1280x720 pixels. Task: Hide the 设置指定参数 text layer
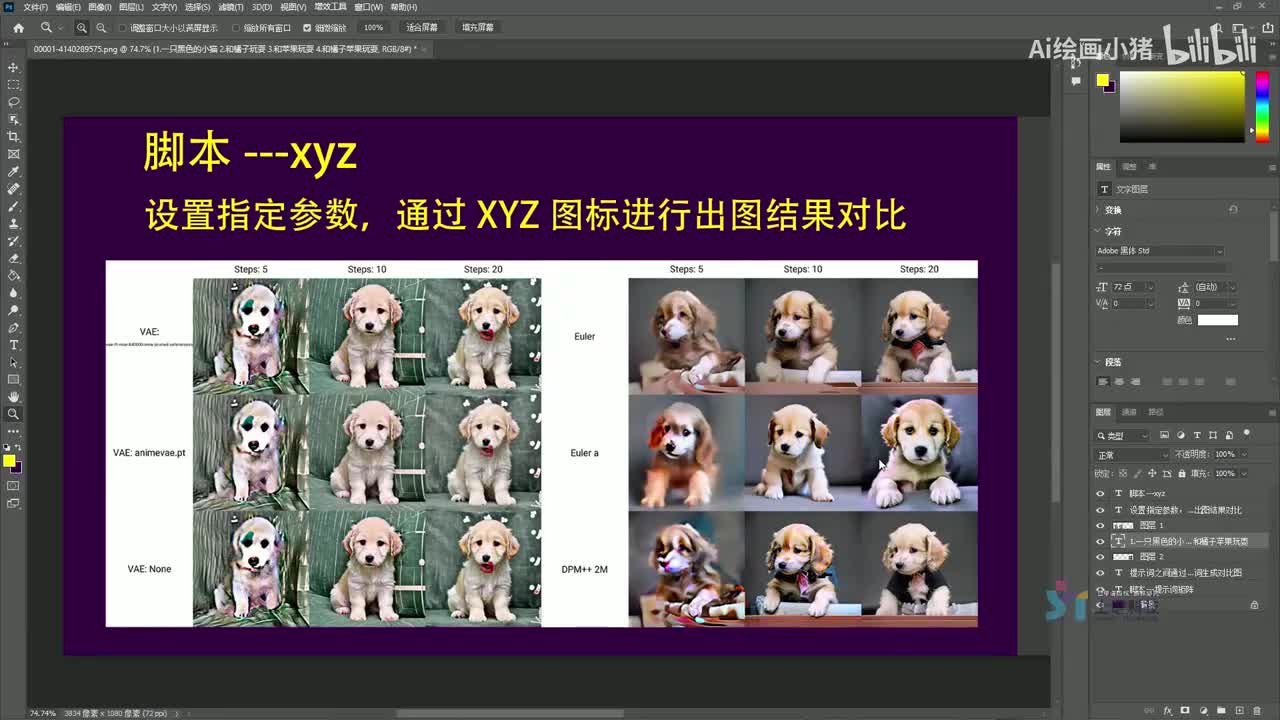[1101, 510]
